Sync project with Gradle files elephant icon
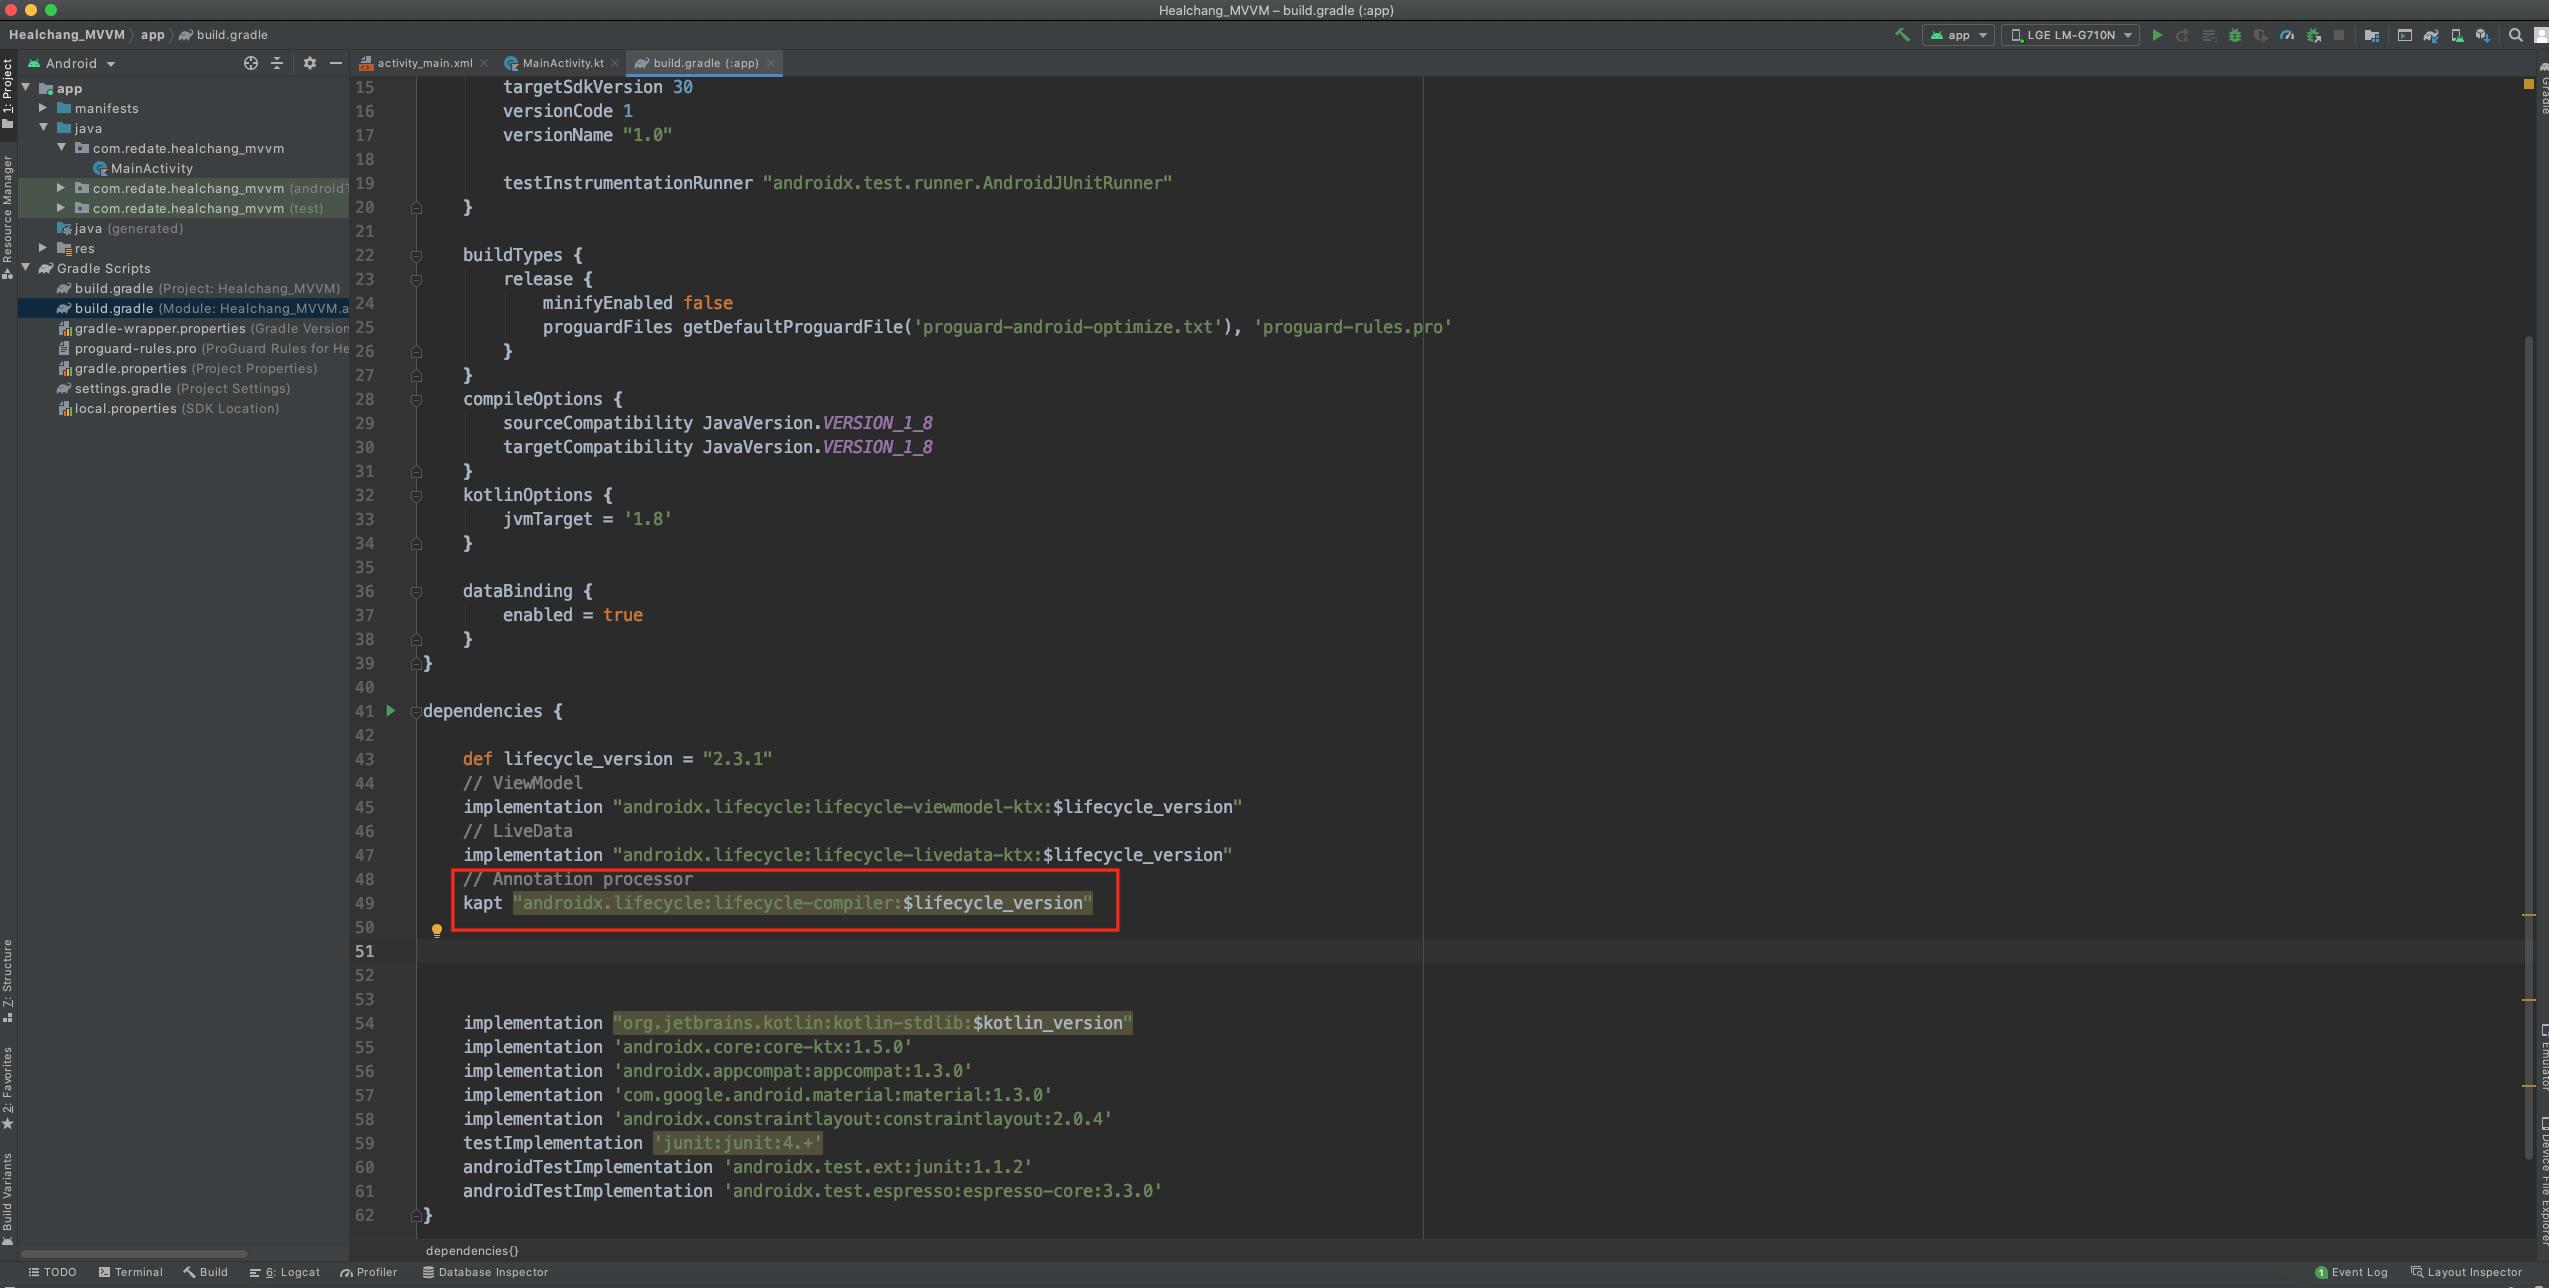Viewport: 2549px width, 1288px height. 2431,35
